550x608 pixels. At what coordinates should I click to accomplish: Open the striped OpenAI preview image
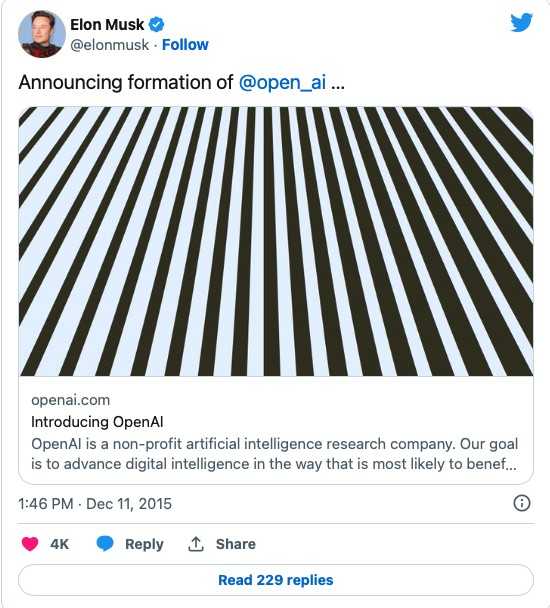coord(276,241)
